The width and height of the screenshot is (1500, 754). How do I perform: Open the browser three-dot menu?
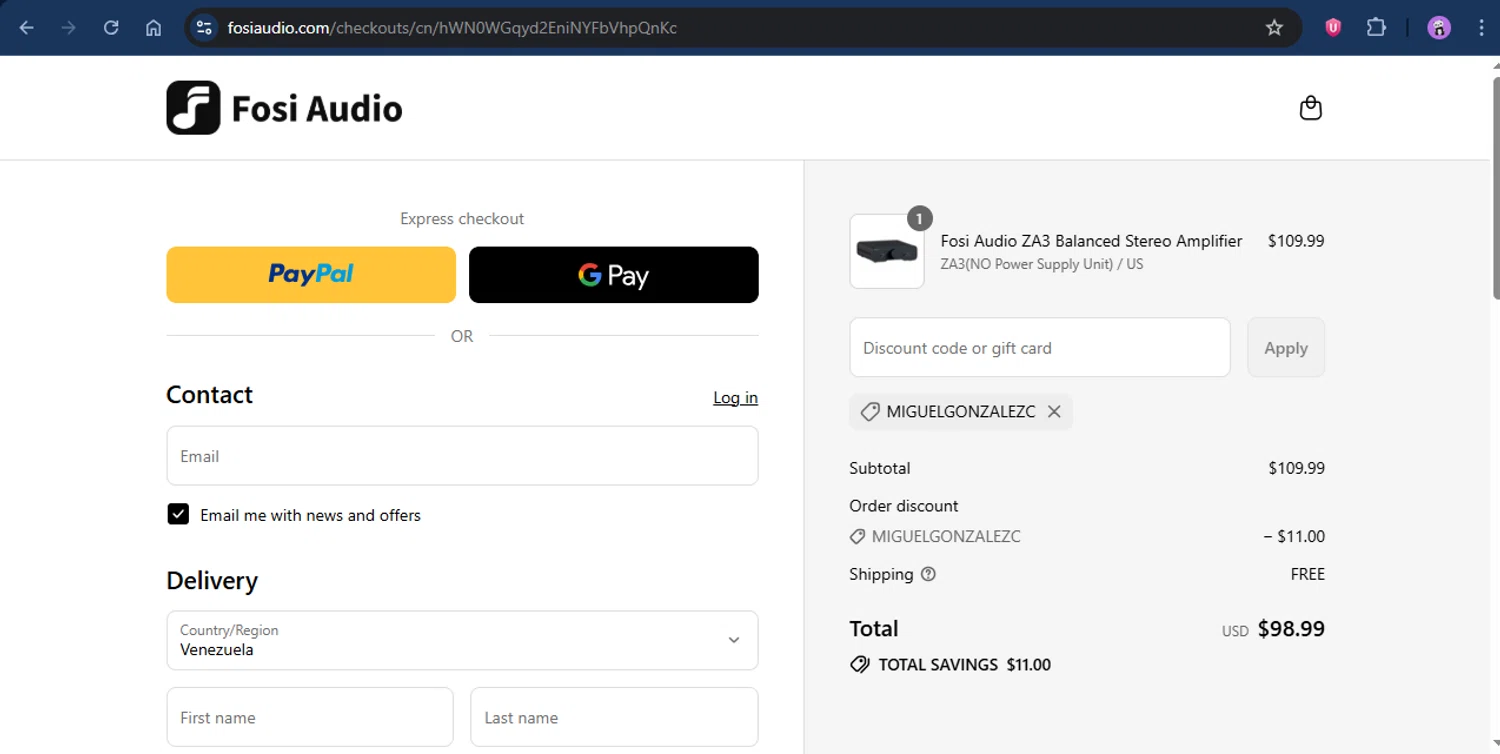1481,28
